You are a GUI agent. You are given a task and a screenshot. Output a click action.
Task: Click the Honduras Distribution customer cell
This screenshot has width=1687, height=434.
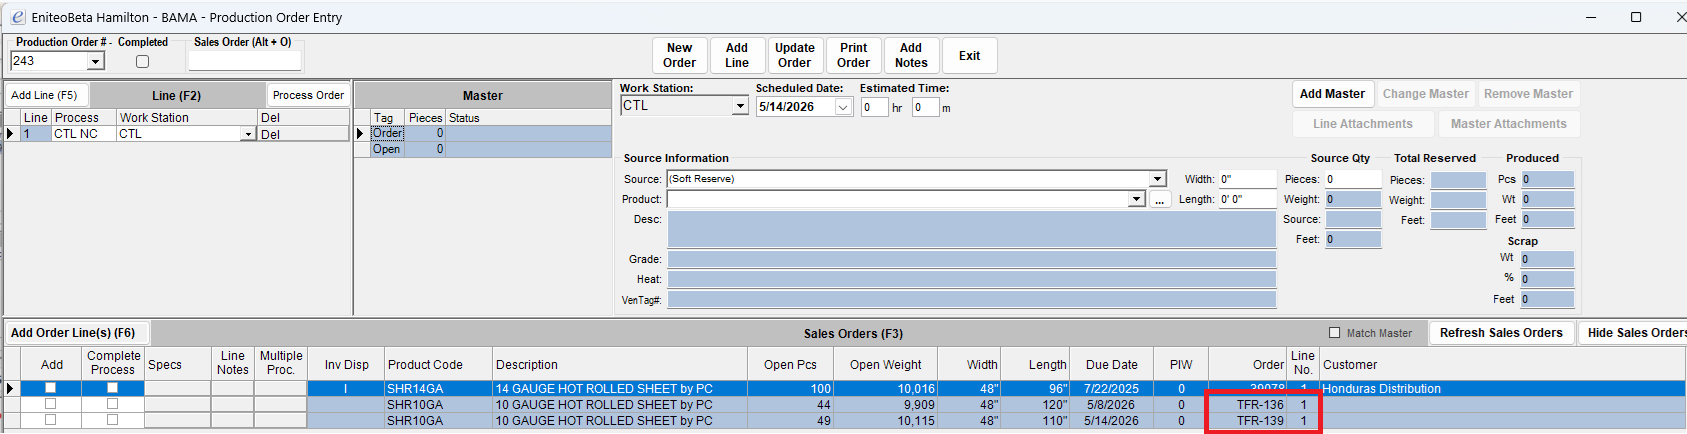pos(1502,388)
